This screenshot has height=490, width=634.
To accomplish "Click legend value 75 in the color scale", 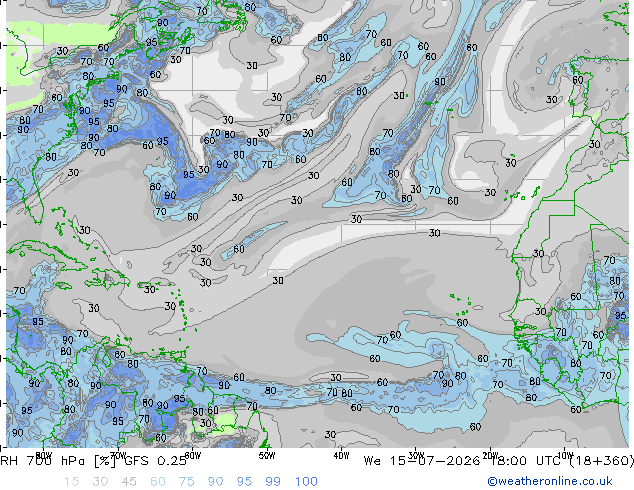I will point(186,482).
